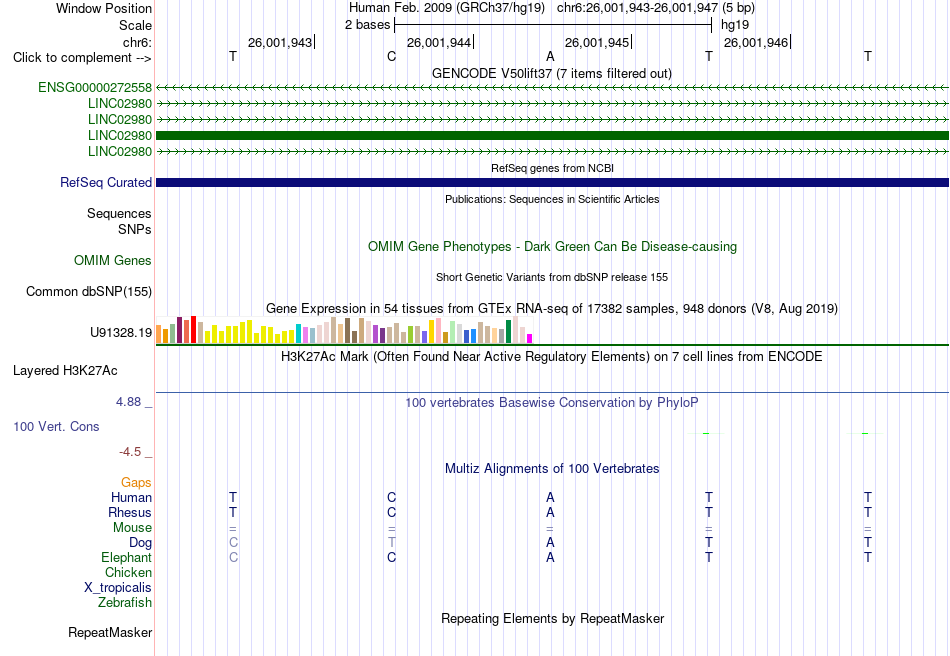Open the RefSeq Curated track label

point(106,182)
